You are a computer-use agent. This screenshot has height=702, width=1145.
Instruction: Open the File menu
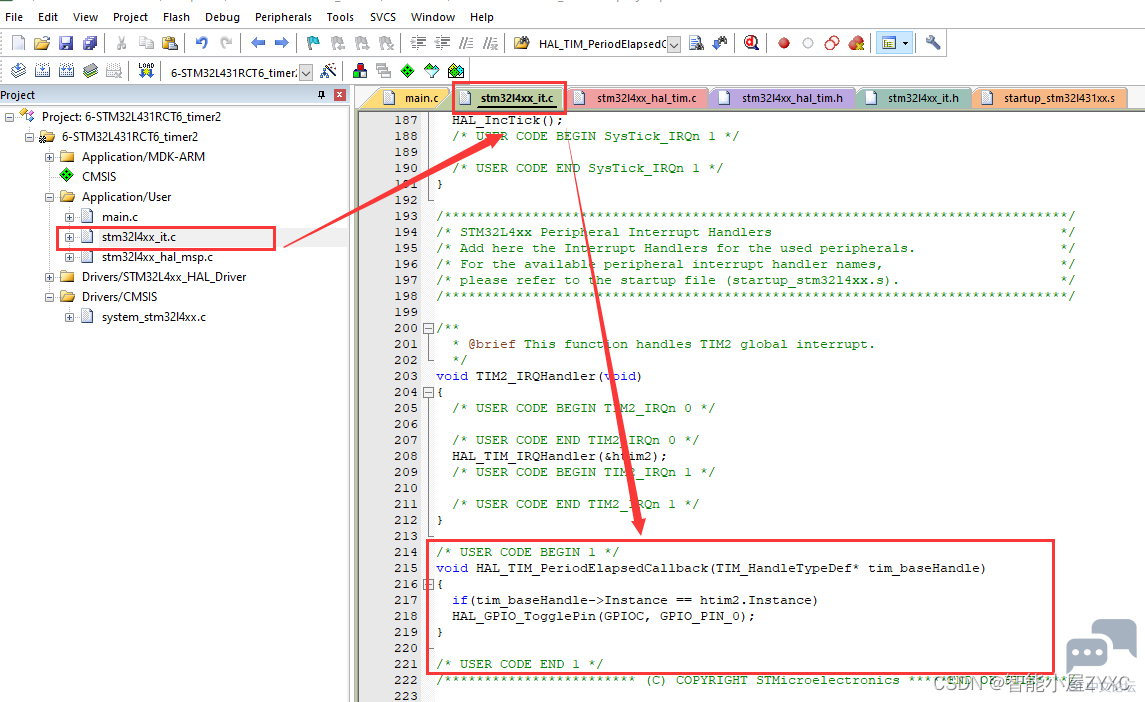click(x=14, y=17)
